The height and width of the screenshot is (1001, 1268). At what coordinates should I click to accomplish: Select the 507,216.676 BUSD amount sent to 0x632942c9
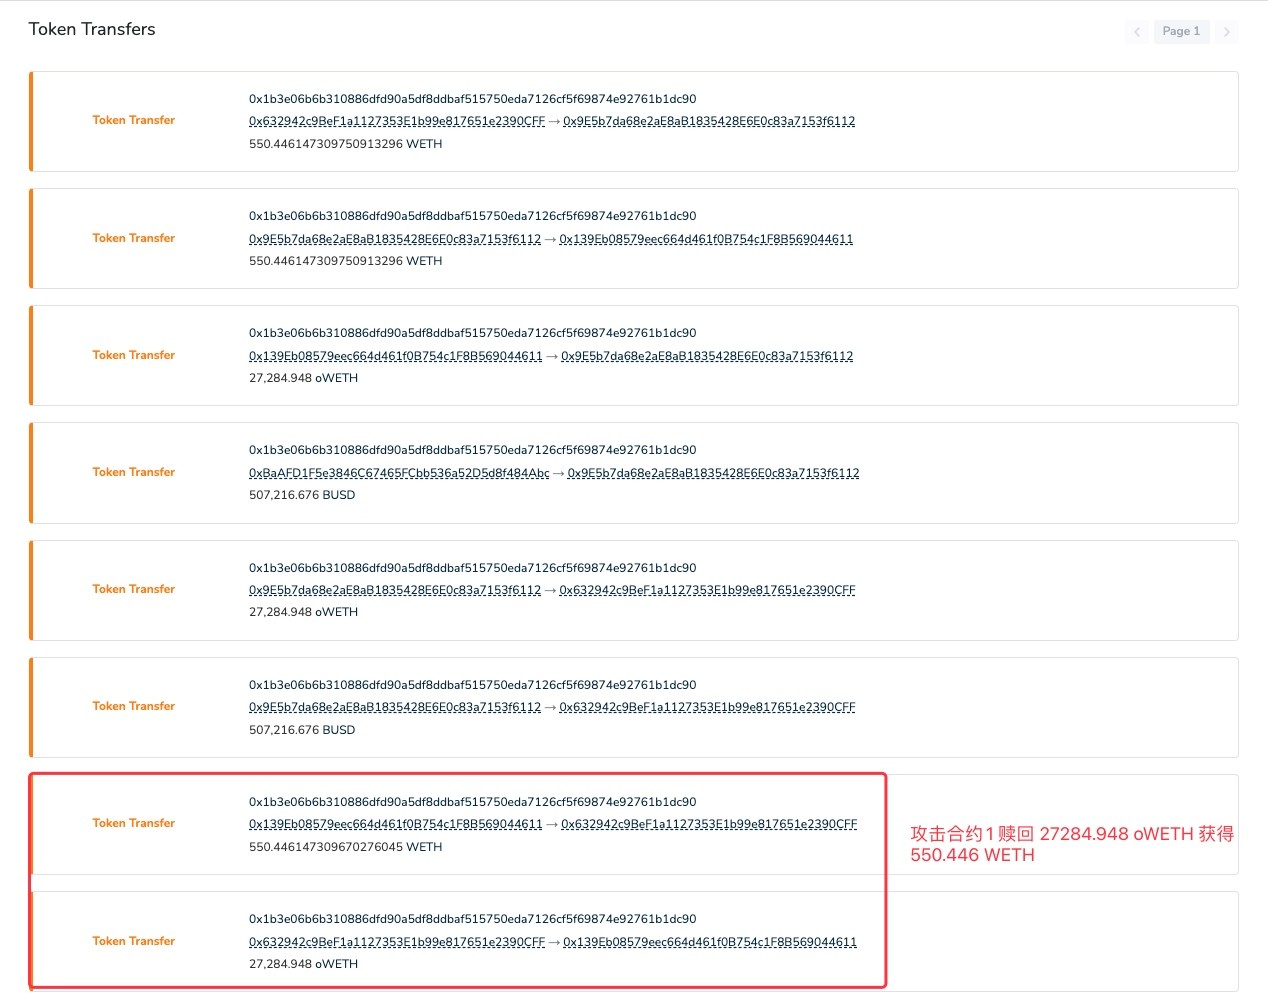click(x=302, y=730)
